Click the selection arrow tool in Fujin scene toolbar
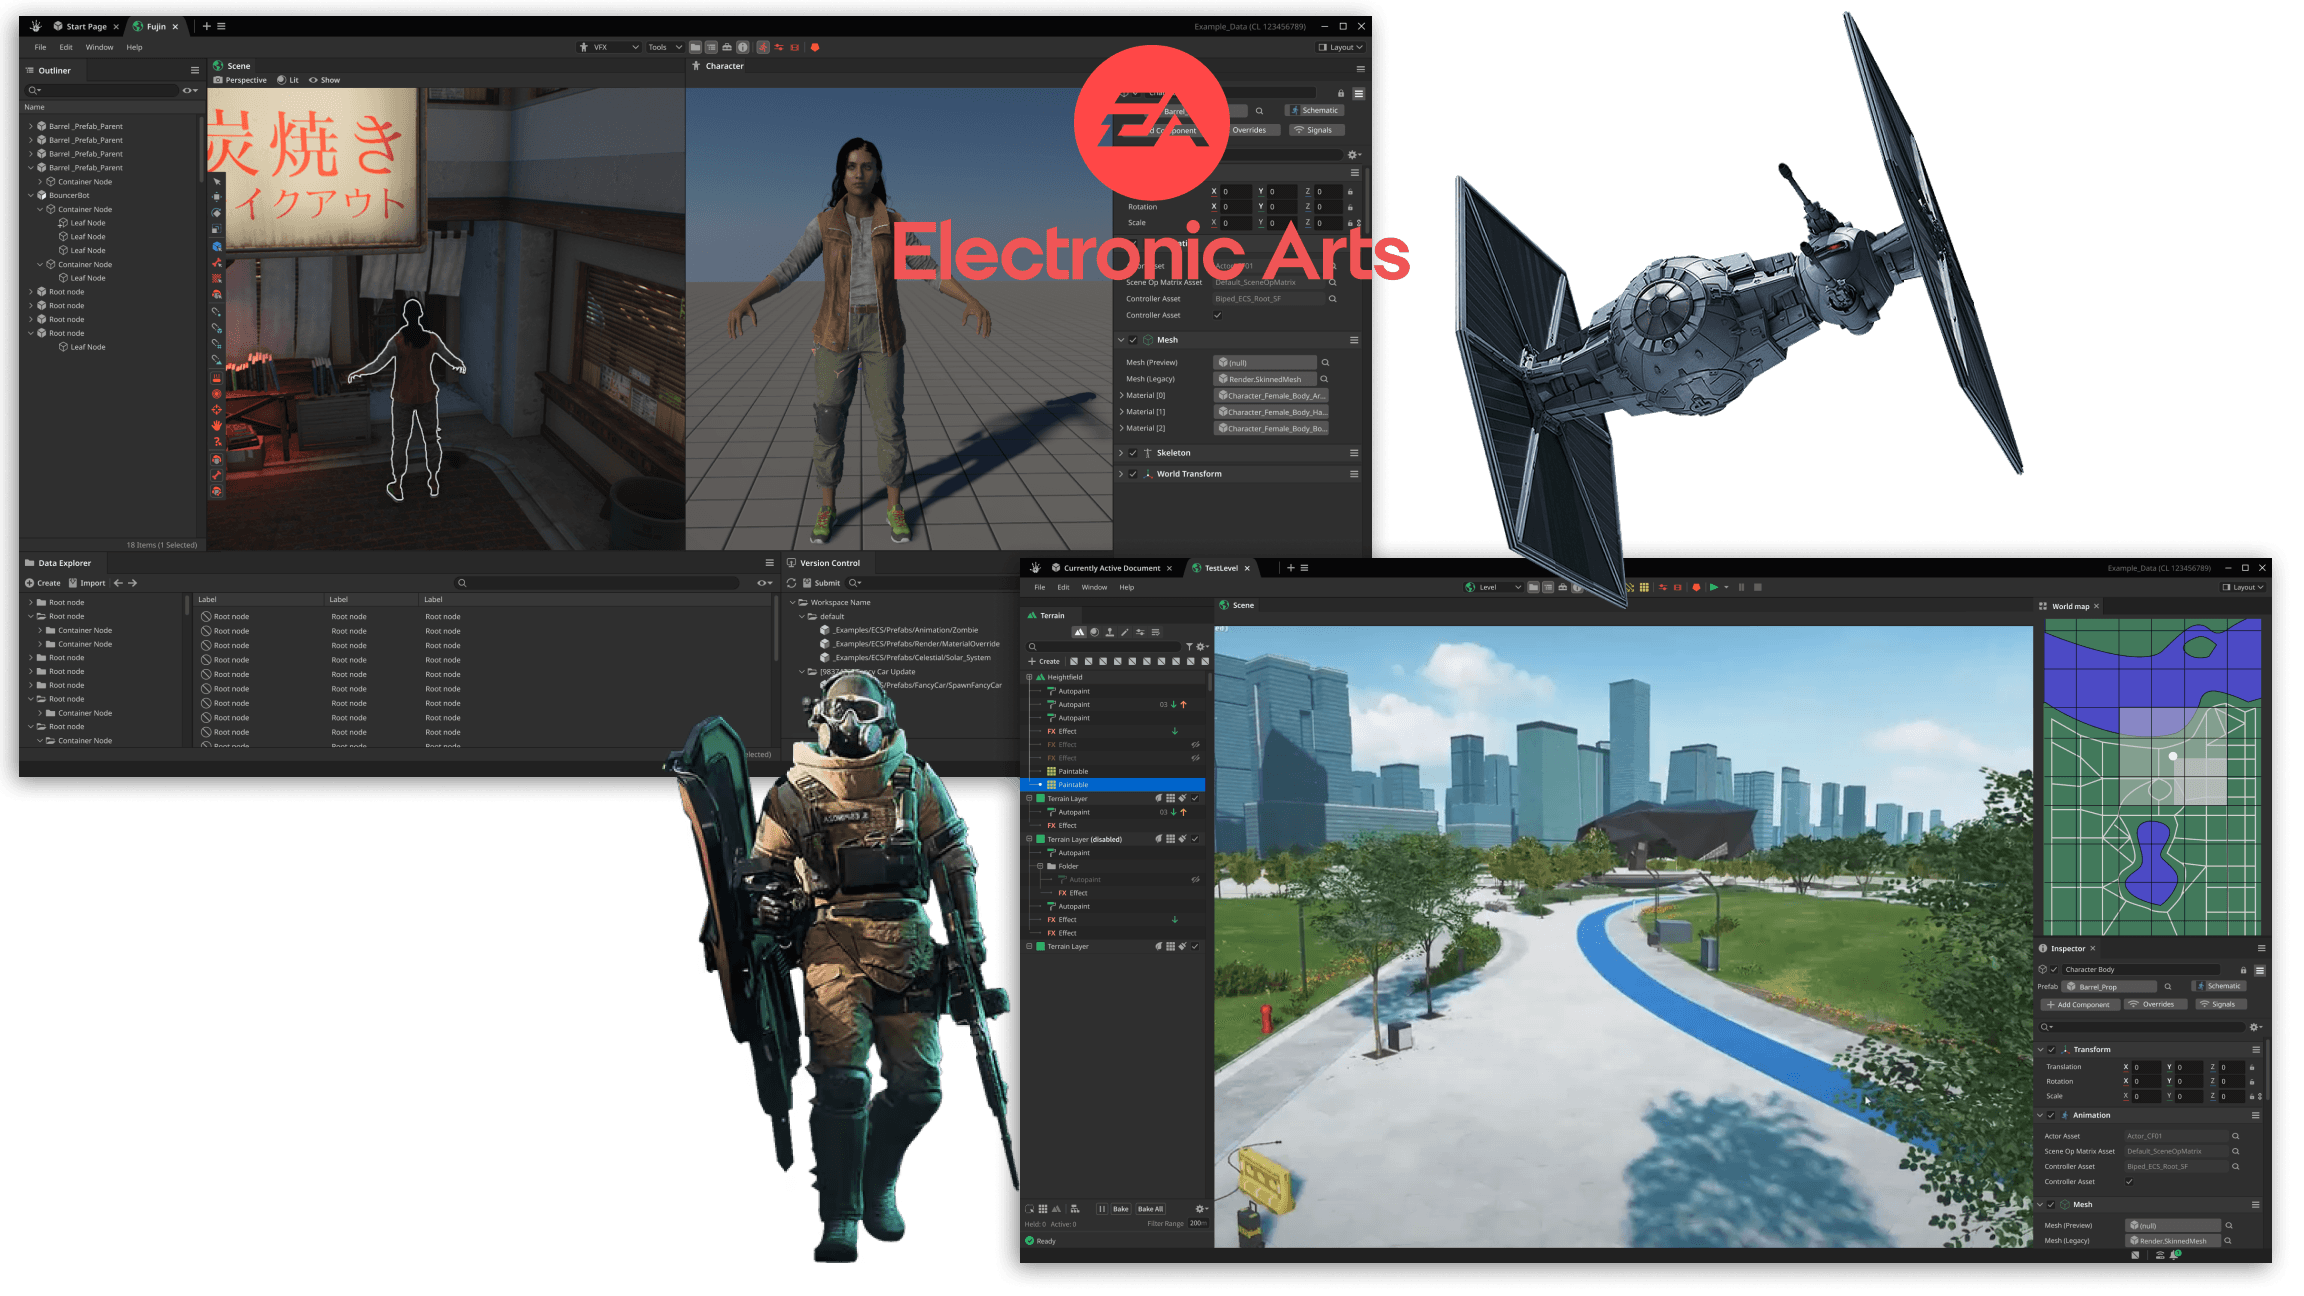Screen dimensions: 2304x1296 click(x=216, y=182)
